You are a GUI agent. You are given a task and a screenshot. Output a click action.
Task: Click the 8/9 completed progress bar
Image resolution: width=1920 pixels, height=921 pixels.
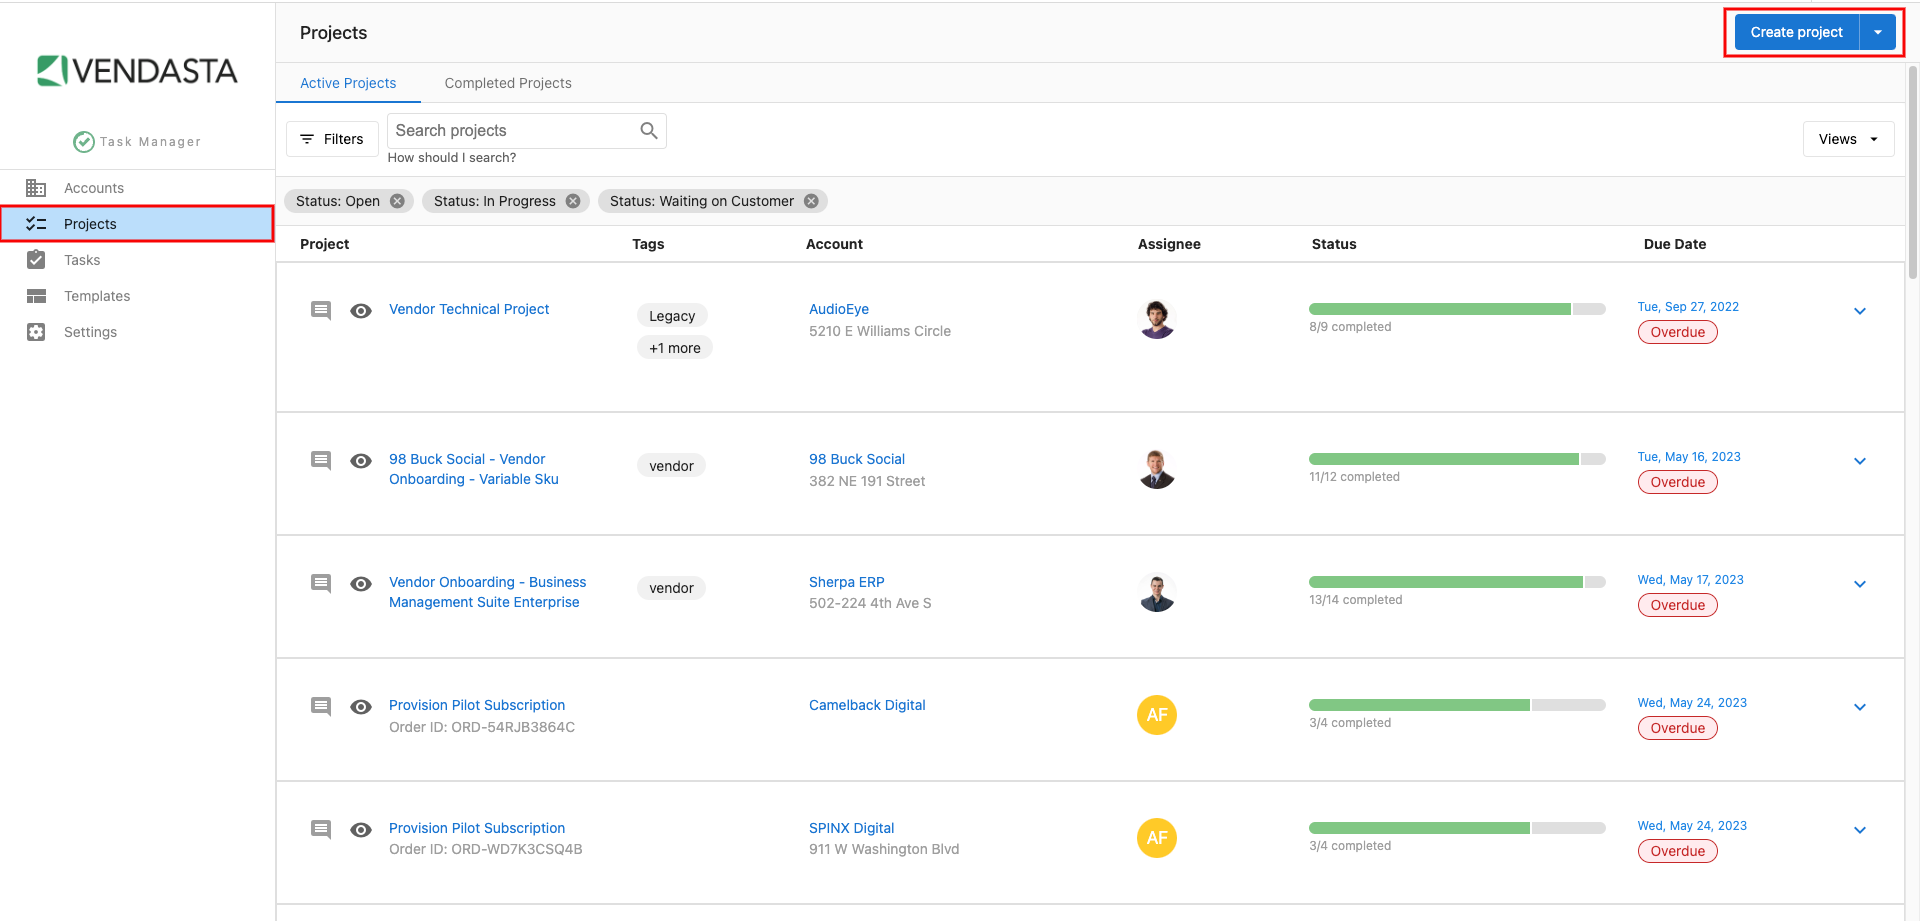[x=1457, y=309]
